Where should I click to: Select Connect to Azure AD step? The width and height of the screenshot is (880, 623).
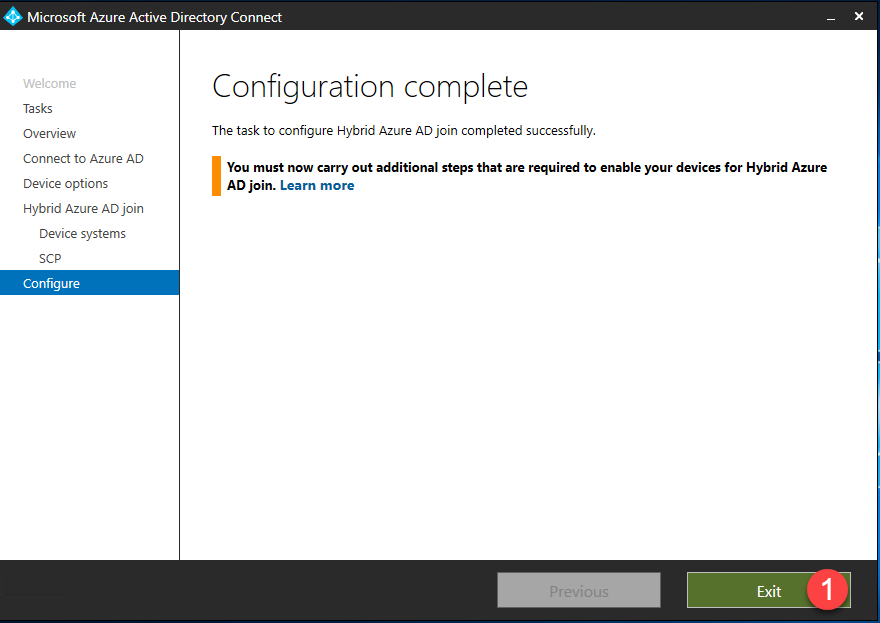pyautogui.click(x=83, y=159)
